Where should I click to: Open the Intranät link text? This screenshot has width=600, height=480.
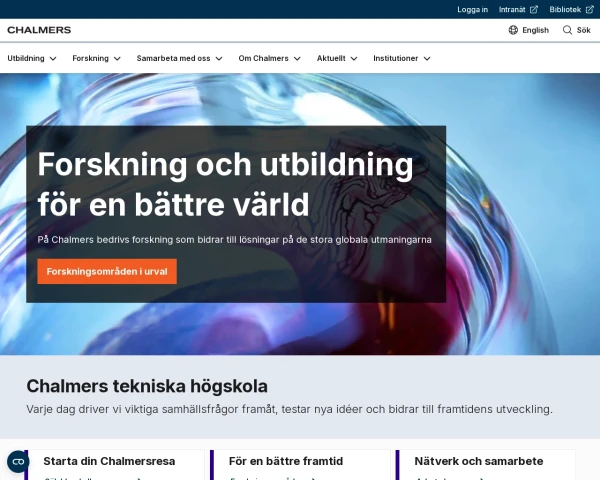click(512, 10)
